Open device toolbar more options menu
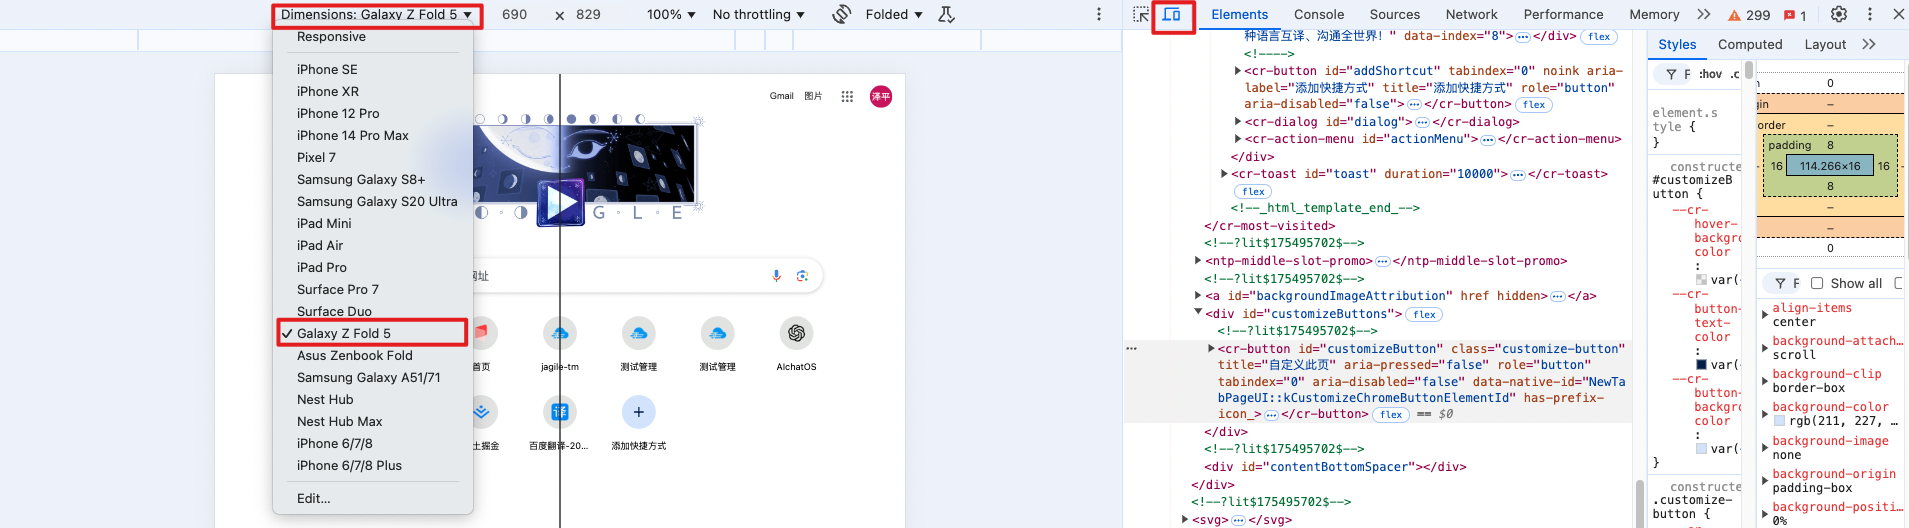Viewport: 1909px width, 528px height. [1099, 14]
